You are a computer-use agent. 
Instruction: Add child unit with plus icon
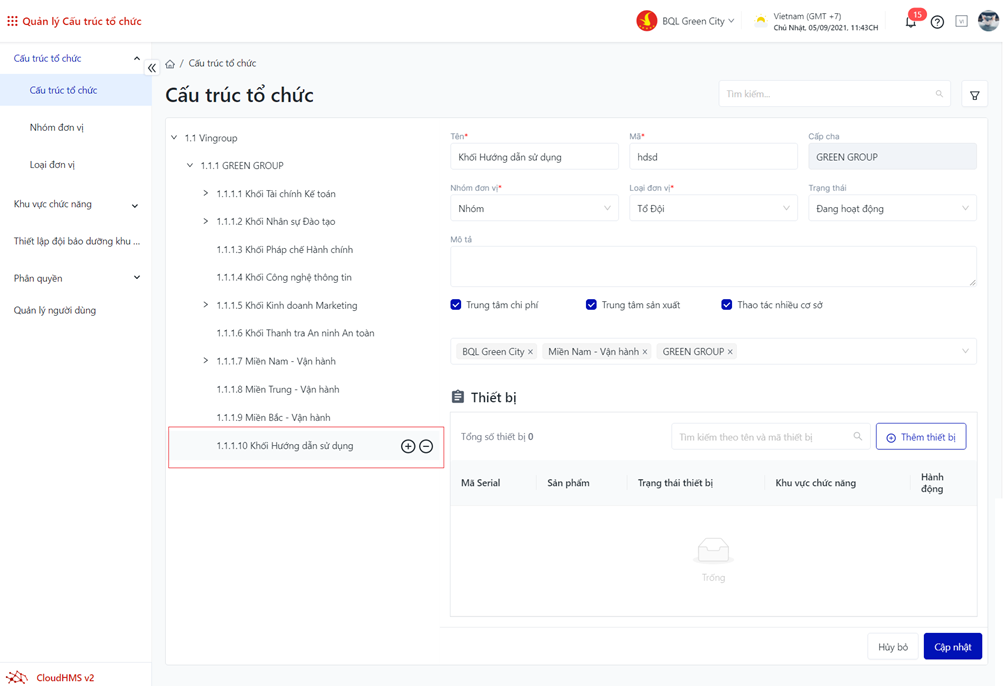(408, 446)
